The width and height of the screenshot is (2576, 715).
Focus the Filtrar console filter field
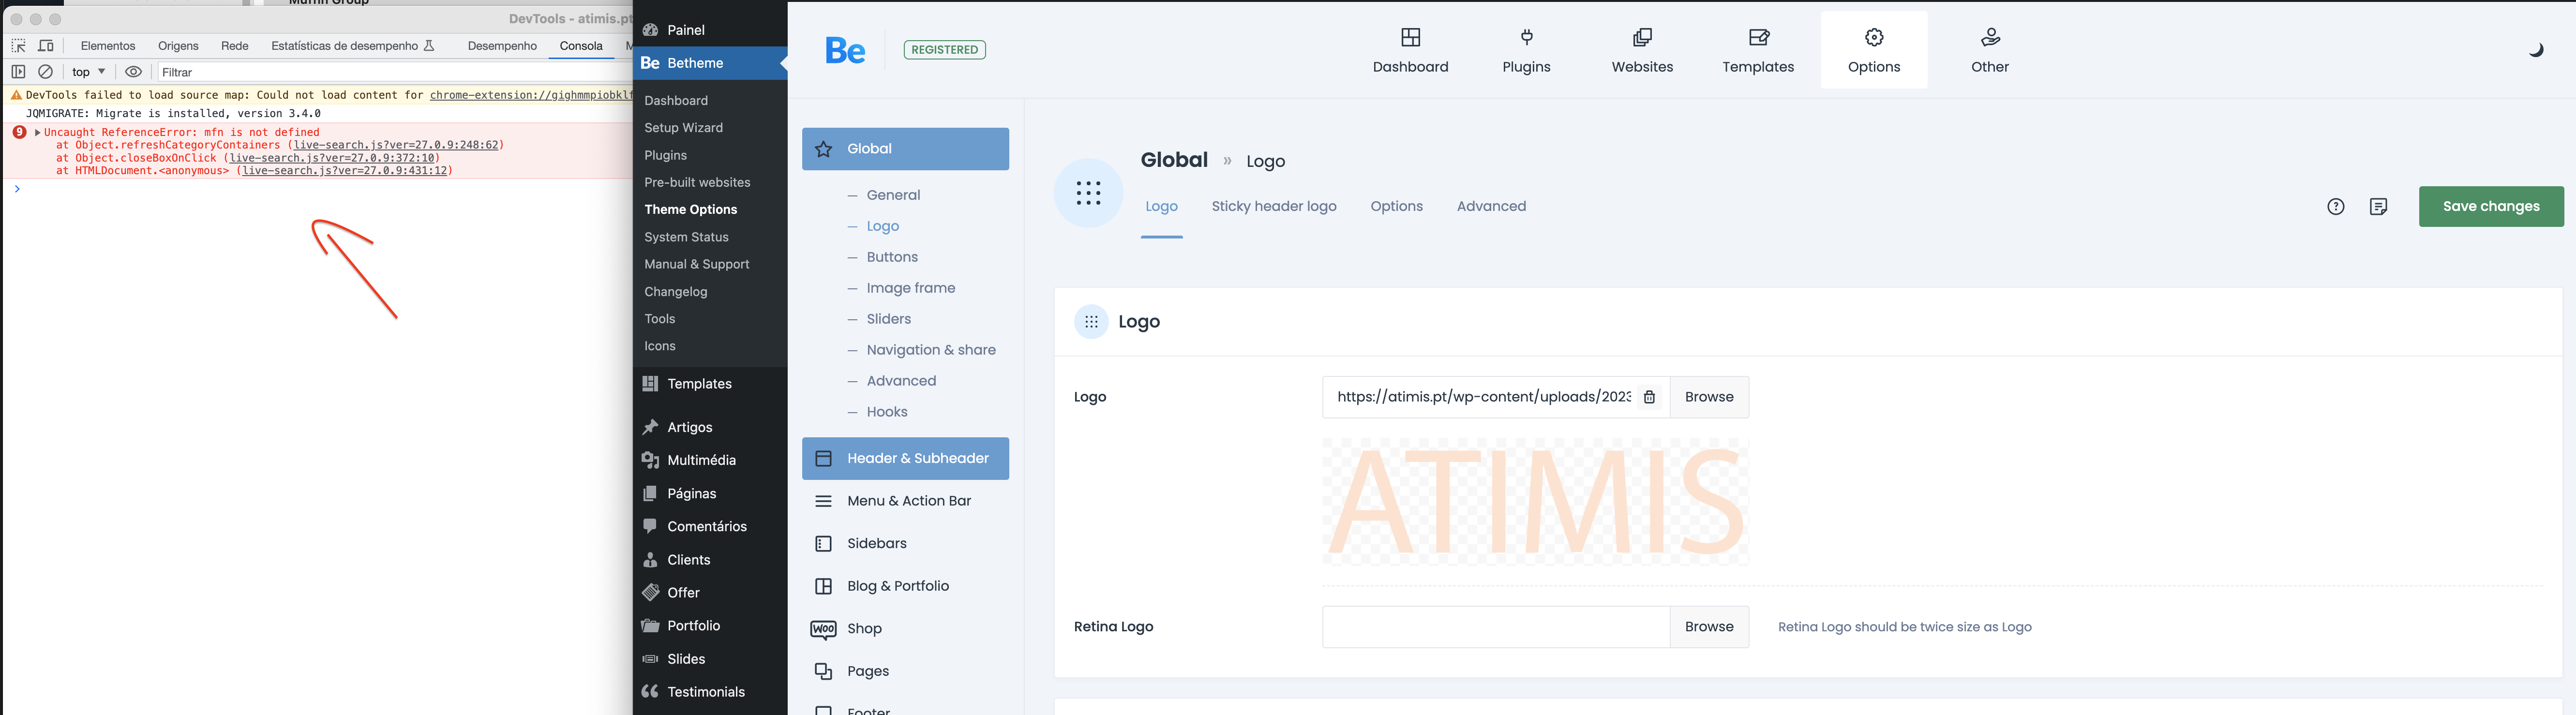pyautogui.click(x=394, y=72)
